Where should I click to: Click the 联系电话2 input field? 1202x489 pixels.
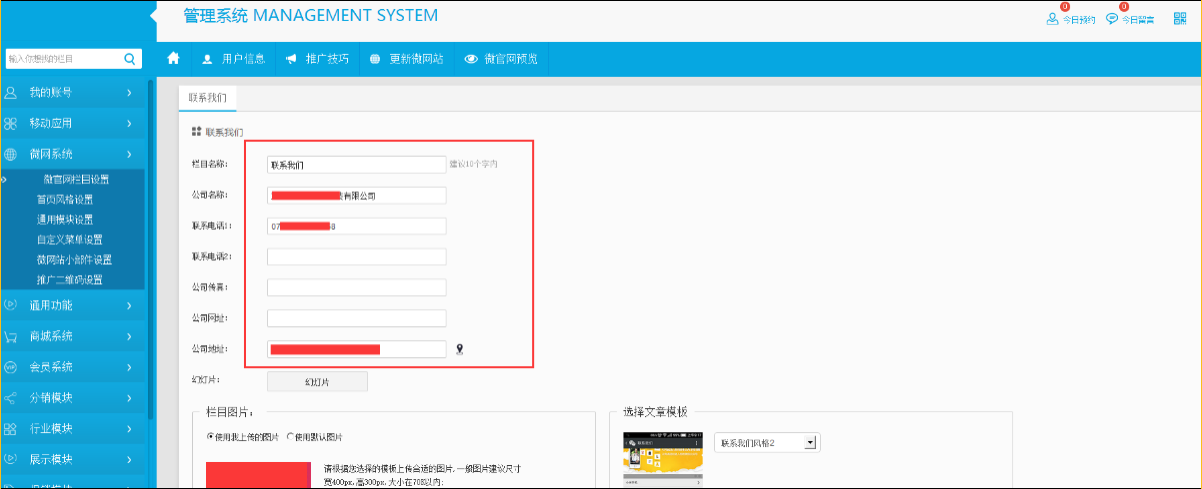click(357, 257)
